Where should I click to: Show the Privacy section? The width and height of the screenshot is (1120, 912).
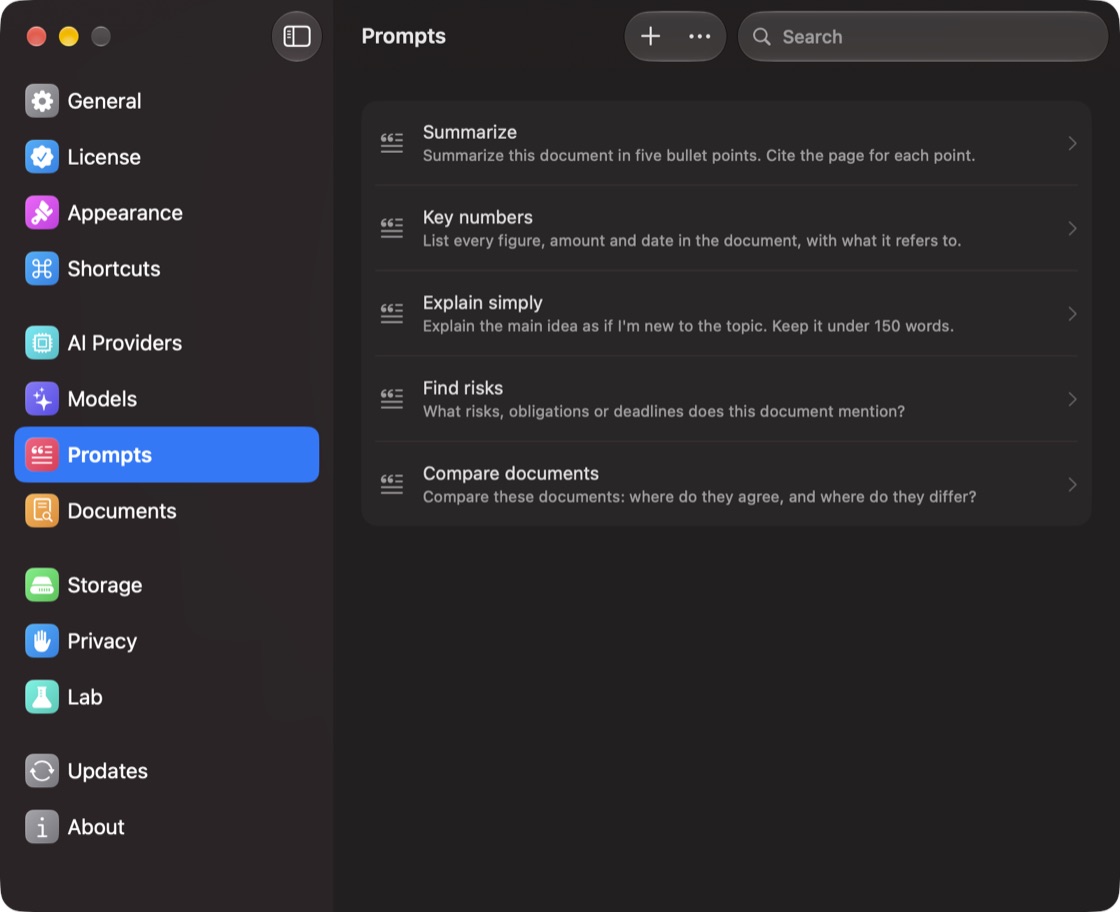(166, 641)
